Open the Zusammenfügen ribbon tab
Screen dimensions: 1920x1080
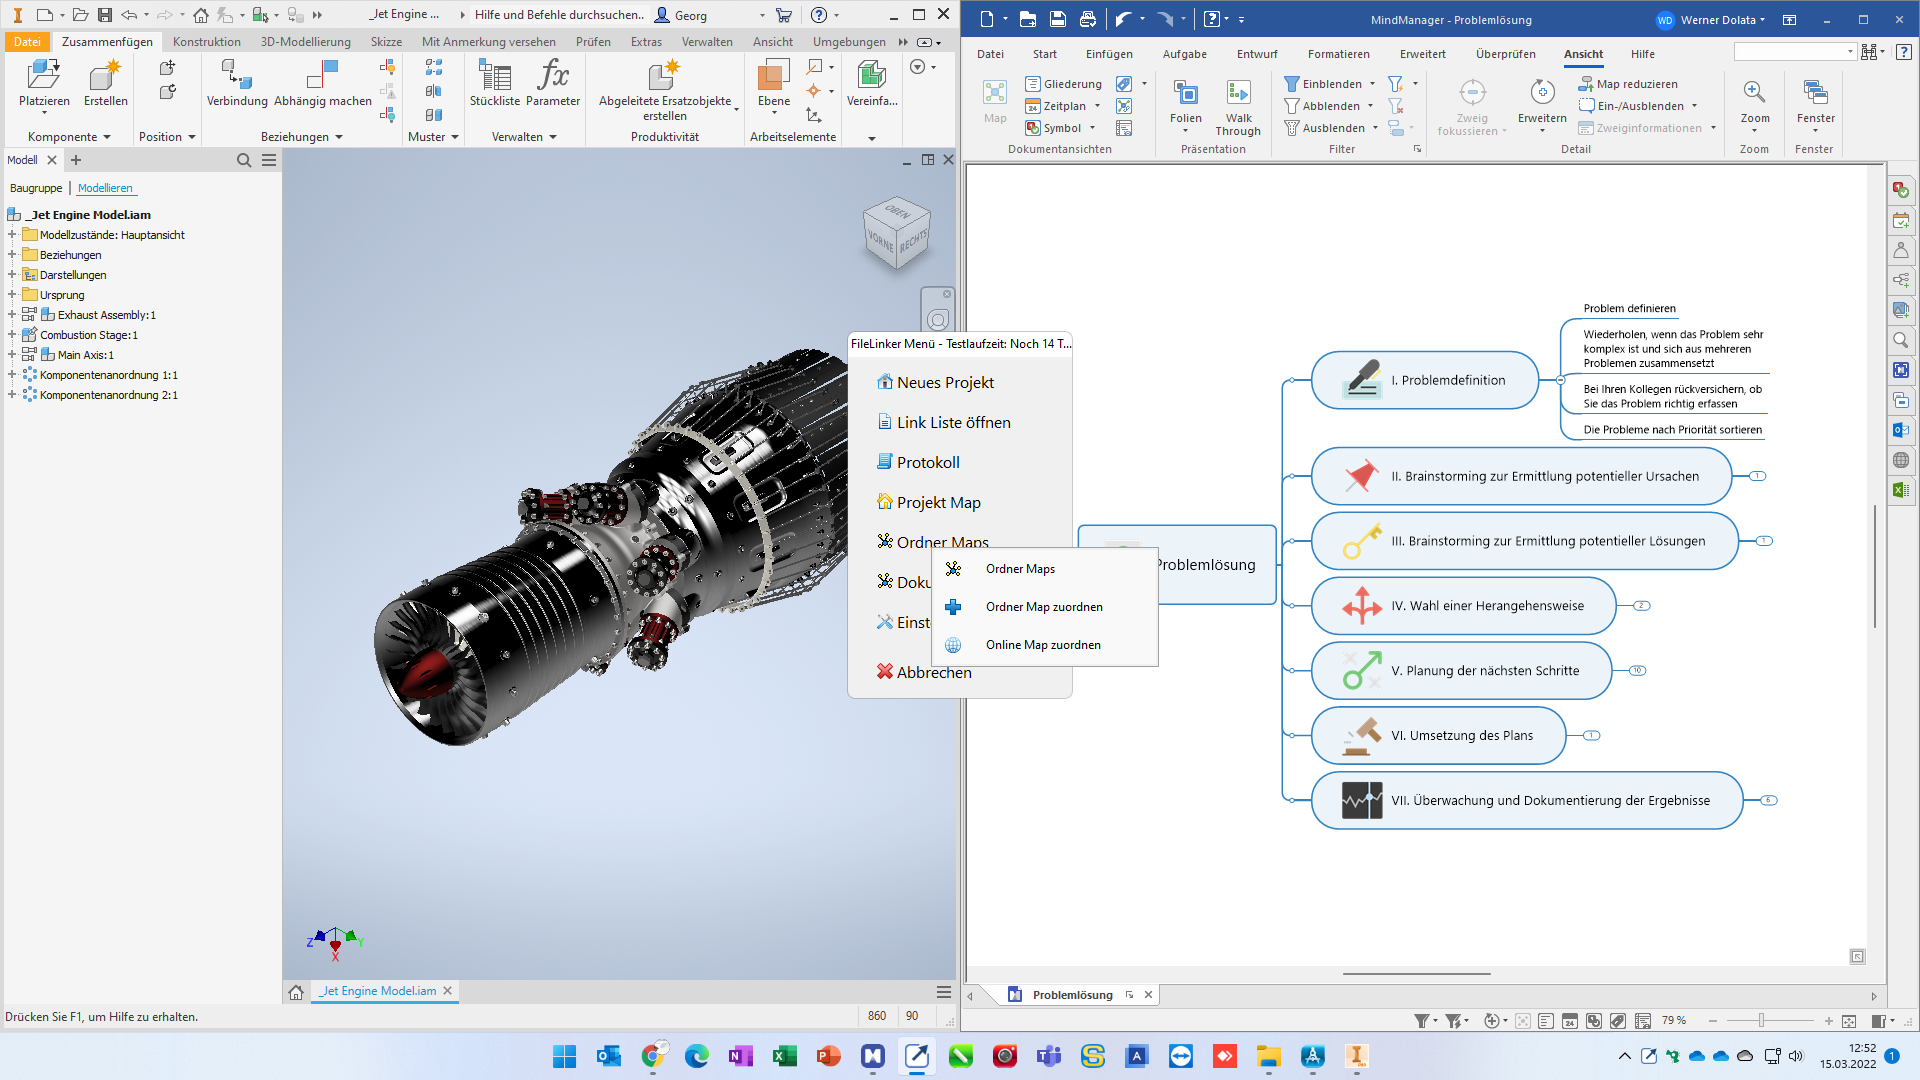pos(107,42)
